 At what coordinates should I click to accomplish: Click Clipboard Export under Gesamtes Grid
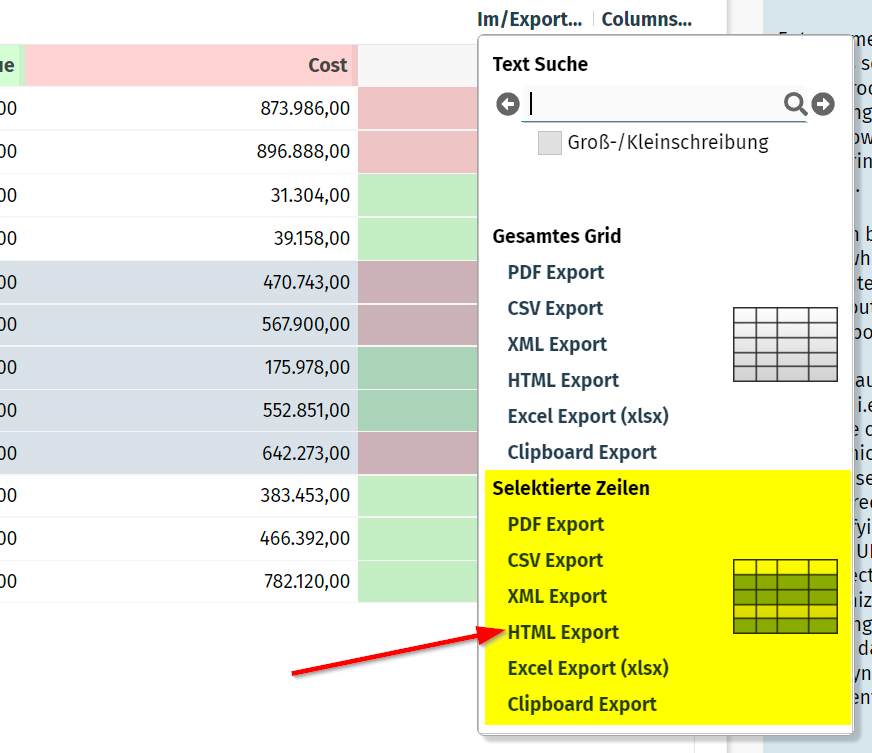coord(582,452)
